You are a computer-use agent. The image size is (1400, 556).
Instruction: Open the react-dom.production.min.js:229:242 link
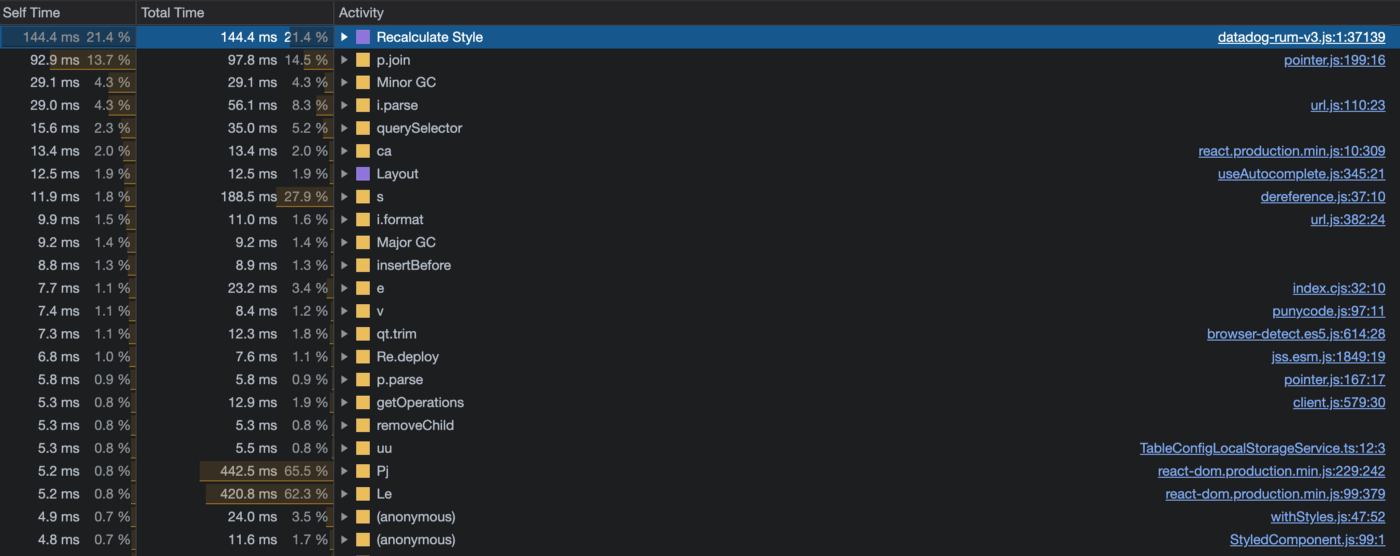tap(1272, 471)
